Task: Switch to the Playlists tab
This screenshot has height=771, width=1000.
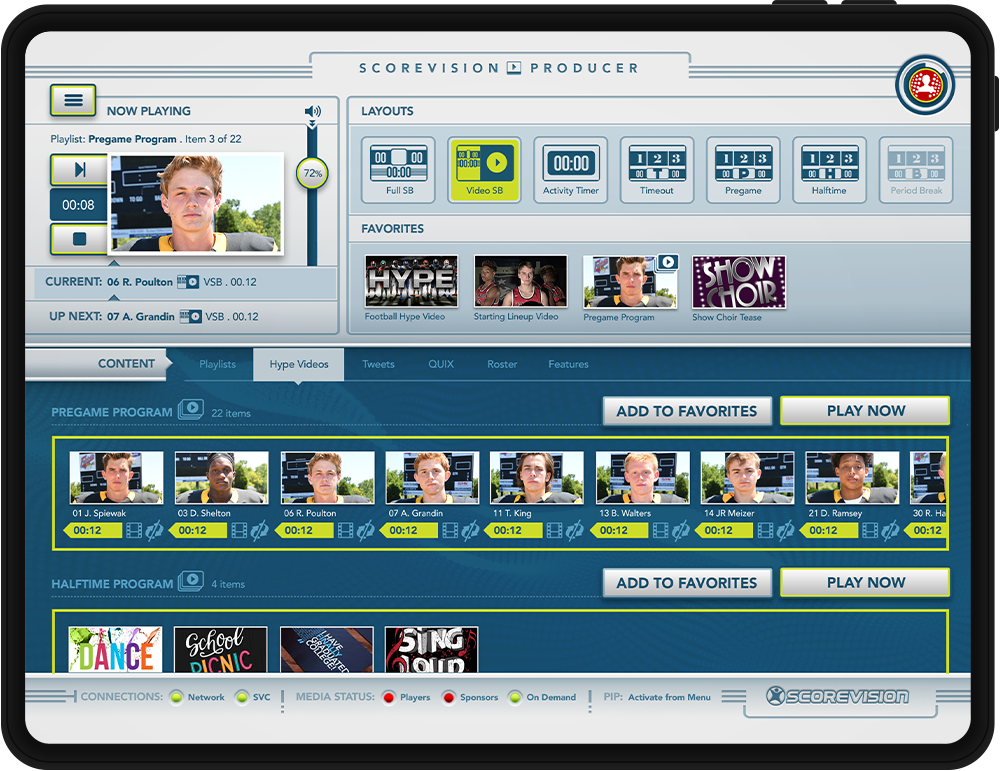Action: pos(217,365)
